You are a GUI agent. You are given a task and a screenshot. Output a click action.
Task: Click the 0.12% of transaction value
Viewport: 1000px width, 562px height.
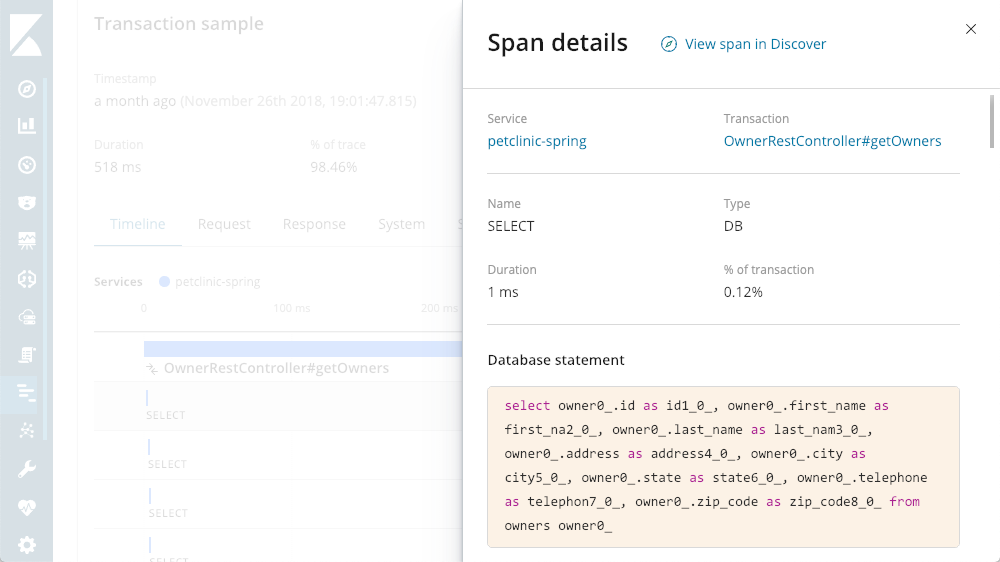[x=743, y=292]
